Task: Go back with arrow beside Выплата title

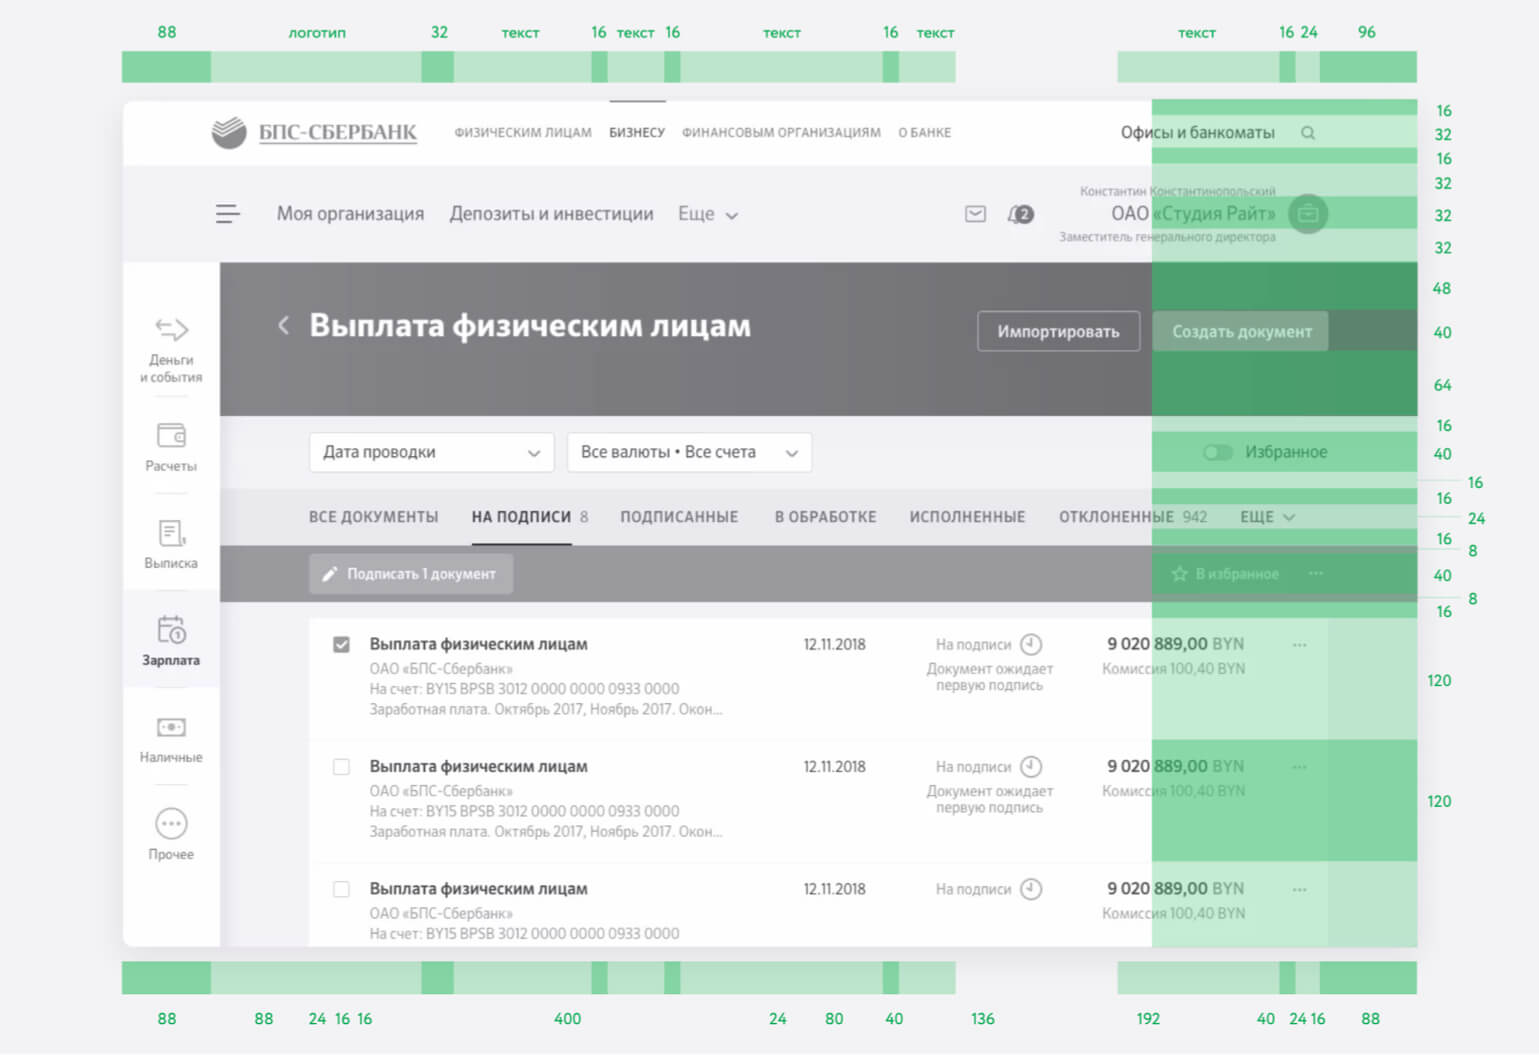Action: pos(283,325)
